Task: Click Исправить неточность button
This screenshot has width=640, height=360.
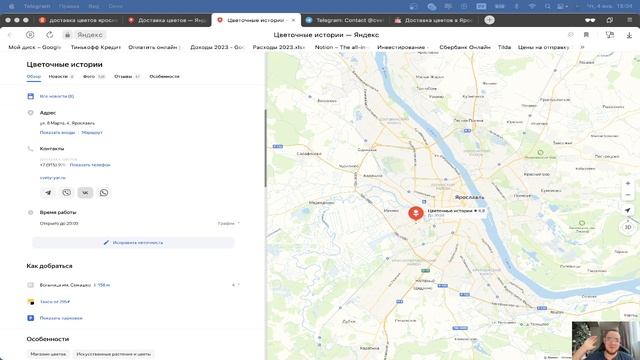Action: tap(133, 242)
